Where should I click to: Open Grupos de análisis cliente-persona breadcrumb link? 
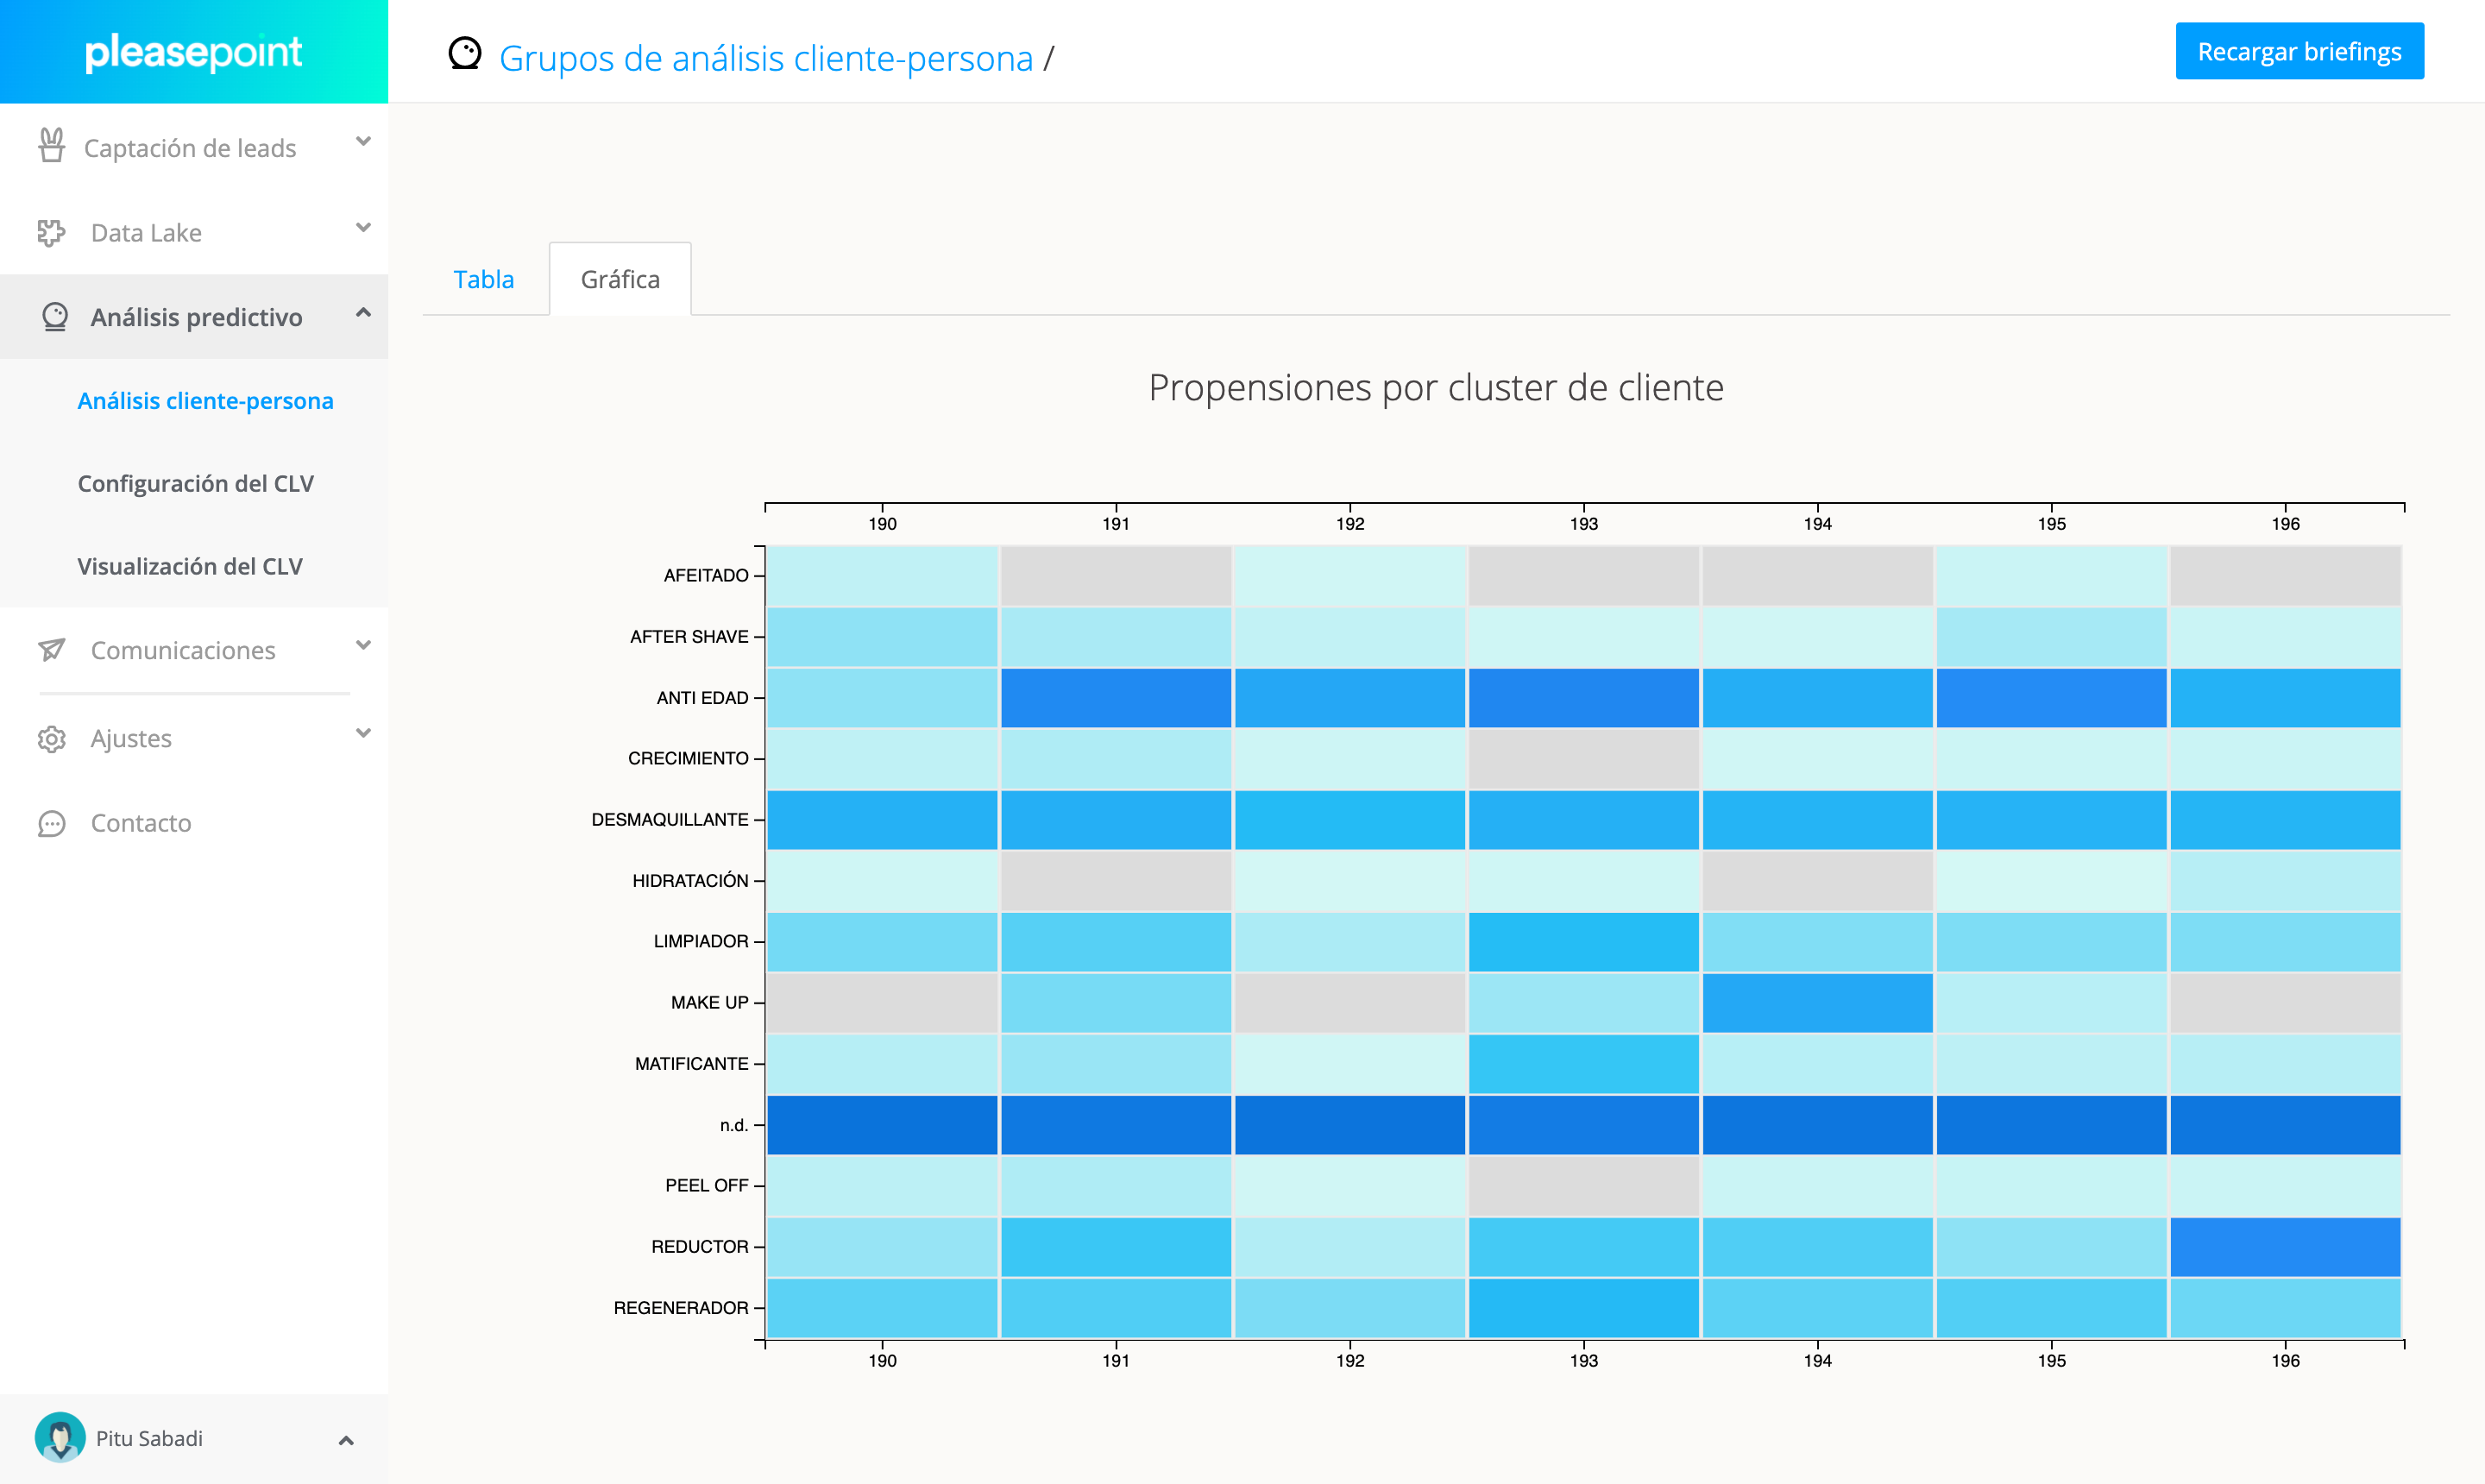click(766, 58)
